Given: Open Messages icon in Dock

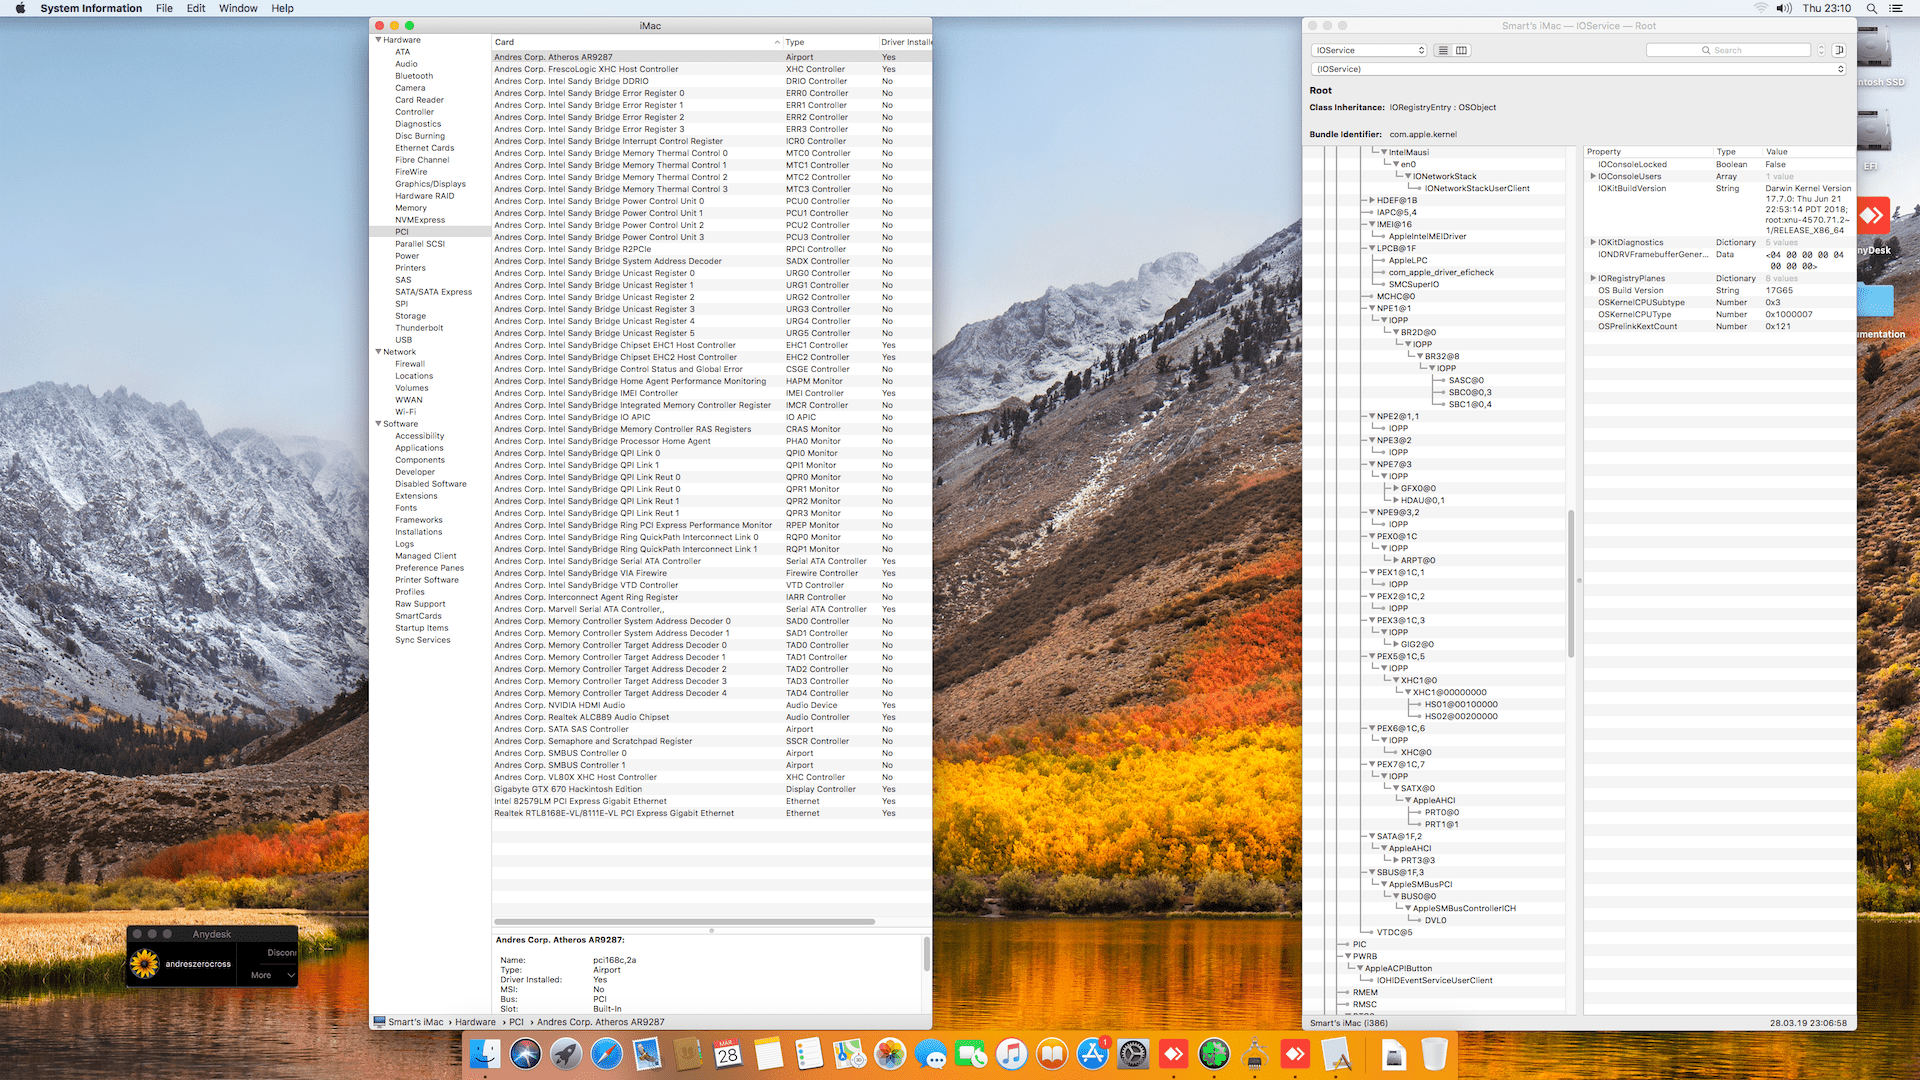Looking at the screenshot, I should click(x=931, y=1054).
